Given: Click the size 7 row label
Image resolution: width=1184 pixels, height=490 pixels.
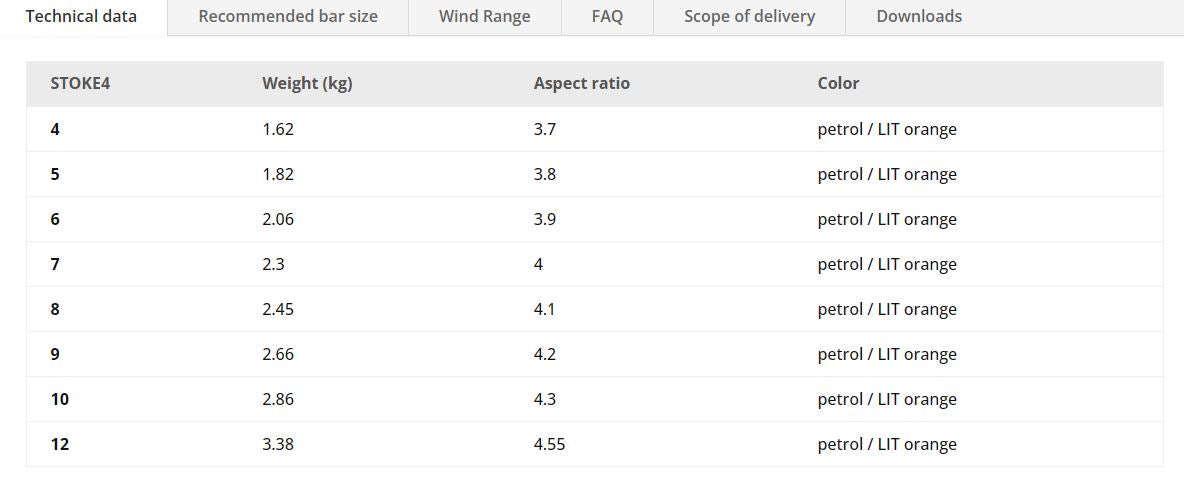Looking at the screenshot, I should tap(55, 264).
